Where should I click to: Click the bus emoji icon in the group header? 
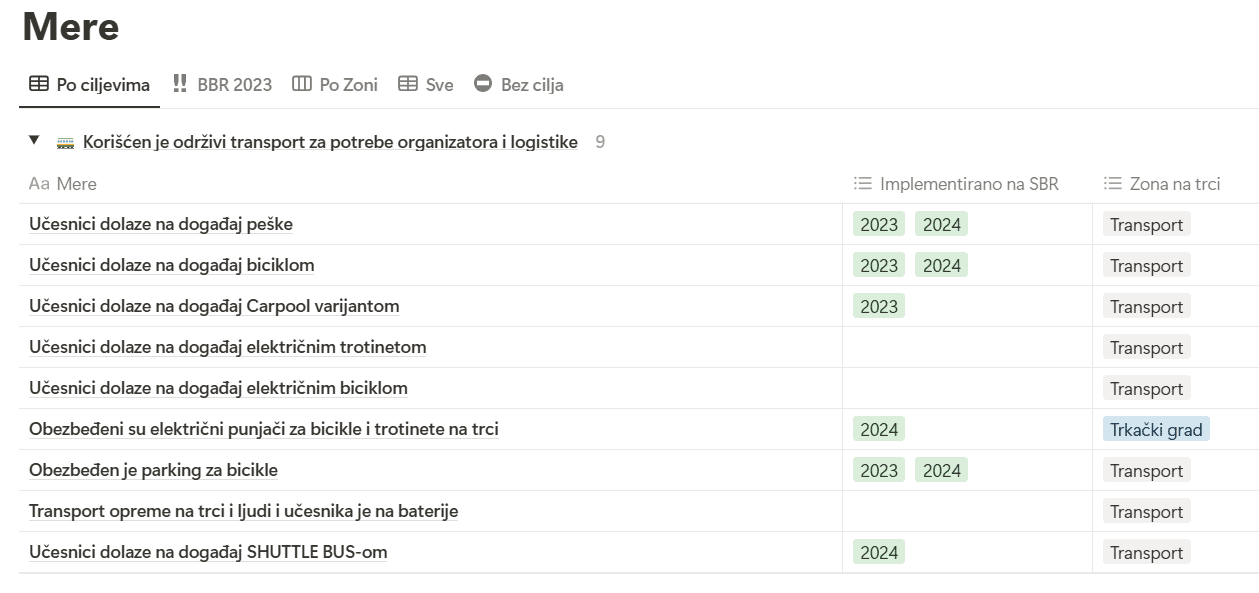click(x=66, y=142)
